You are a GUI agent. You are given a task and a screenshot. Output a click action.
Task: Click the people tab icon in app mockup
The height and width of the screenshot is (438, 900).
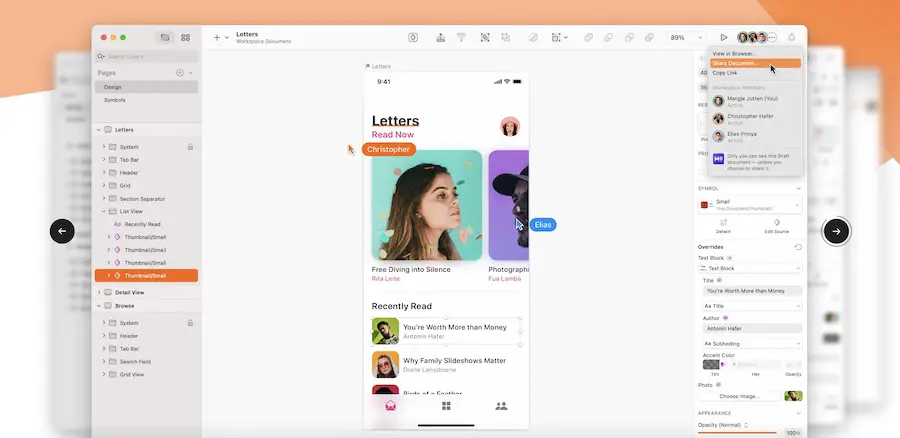pos(501,406)
